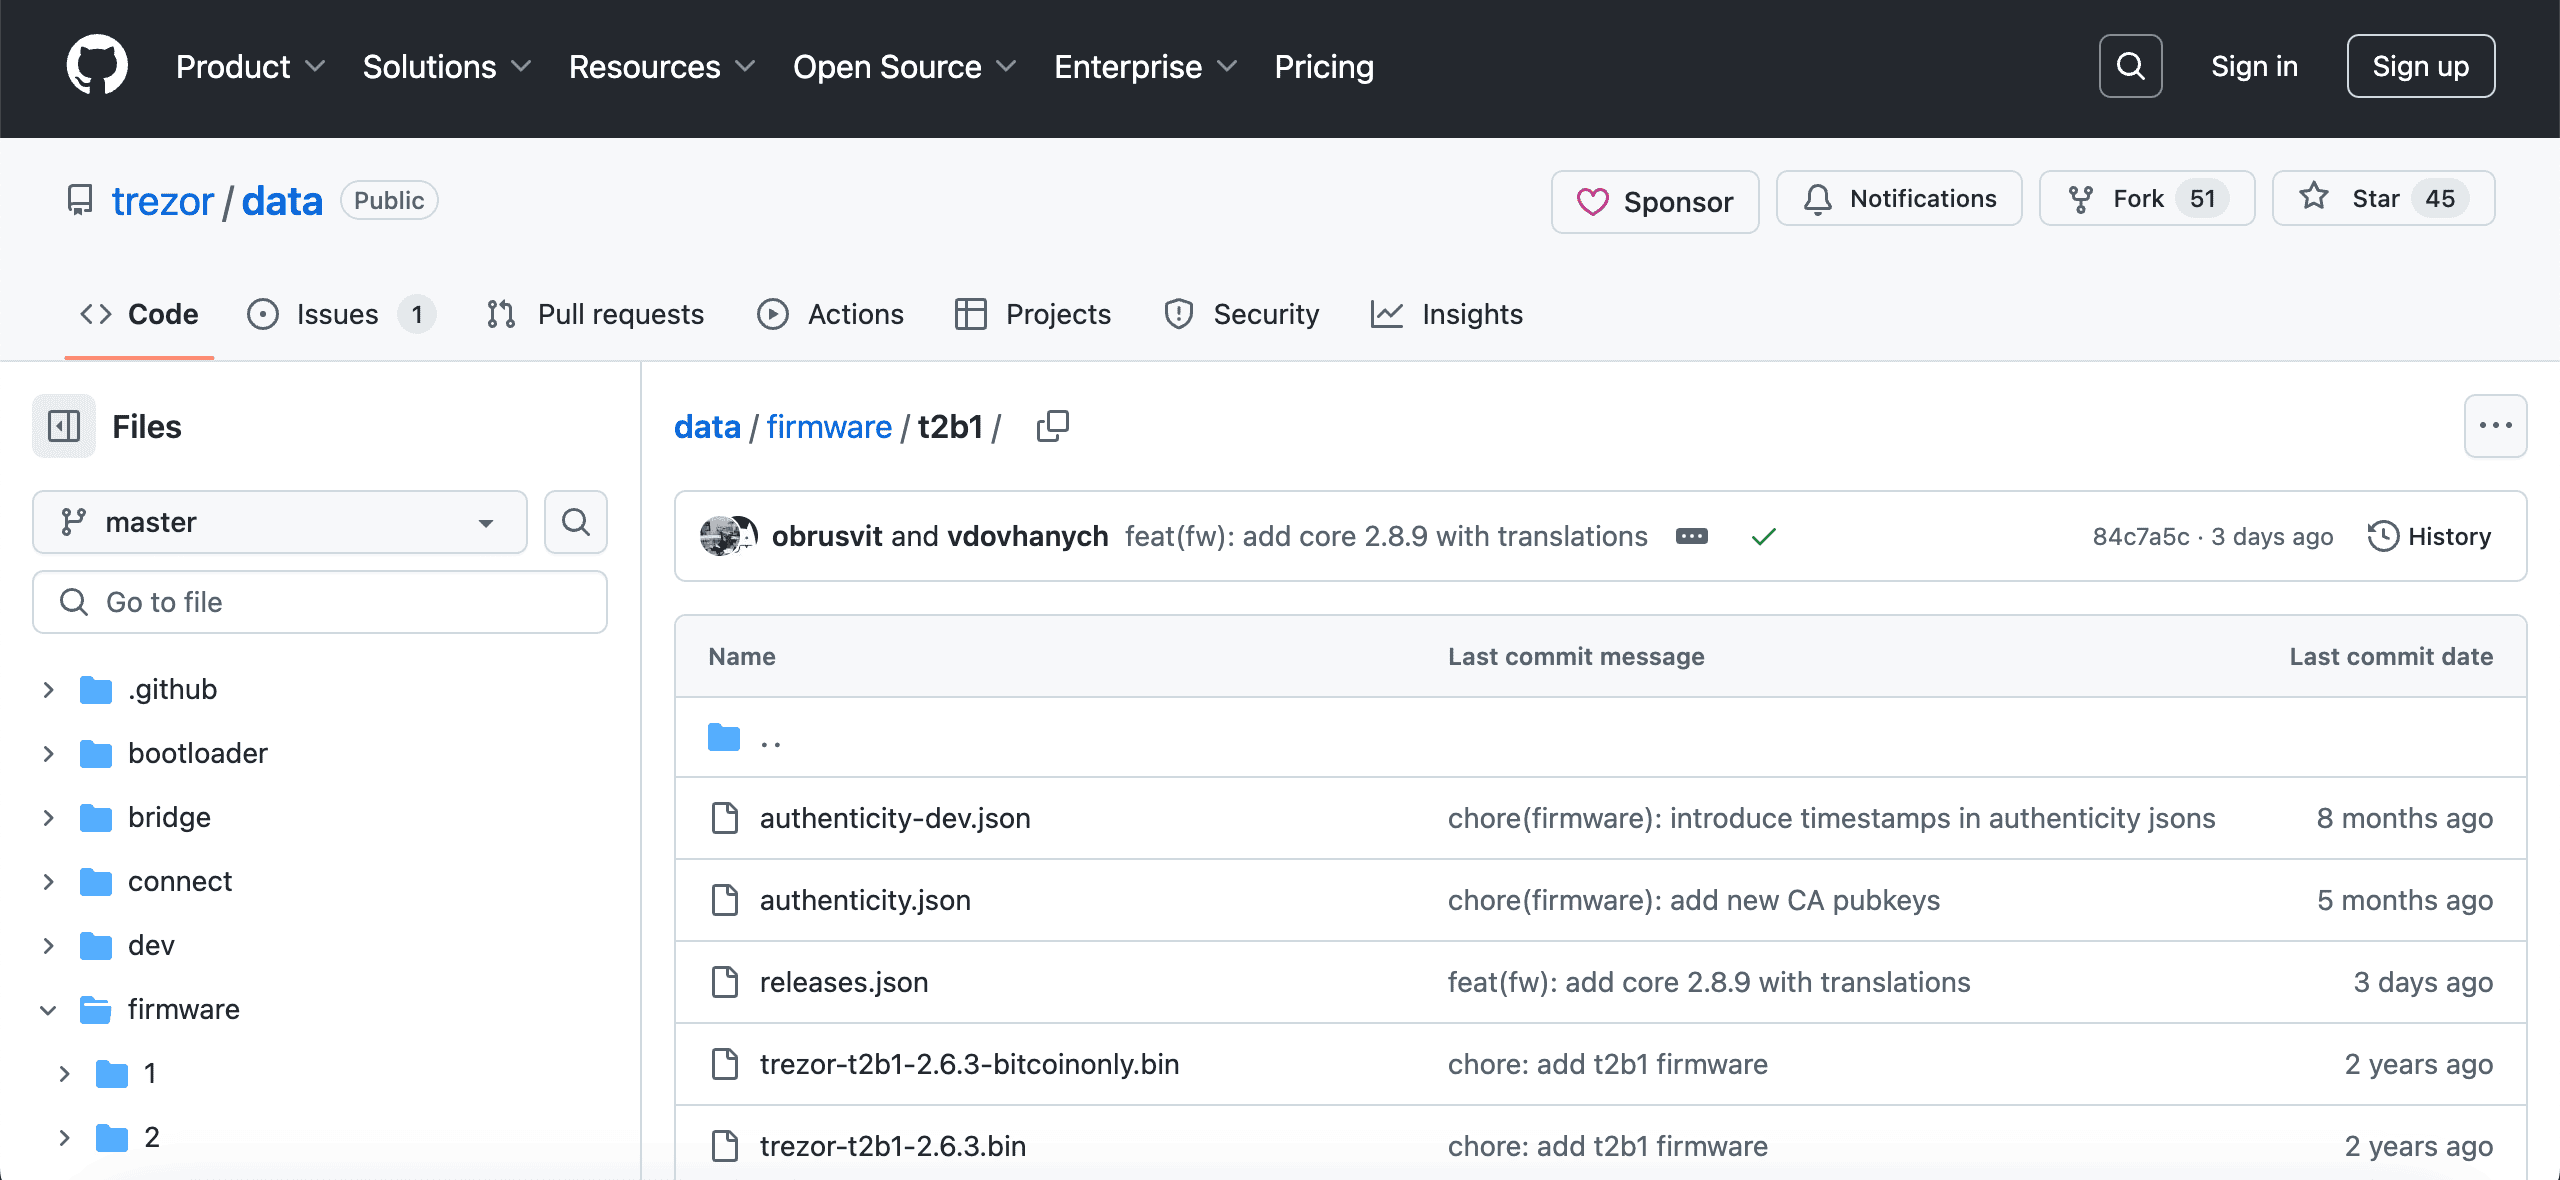The width and height of the screenshot is (2560, 1180).
Task: Expand the .github folder chevron
Action: tap(48, 690)
